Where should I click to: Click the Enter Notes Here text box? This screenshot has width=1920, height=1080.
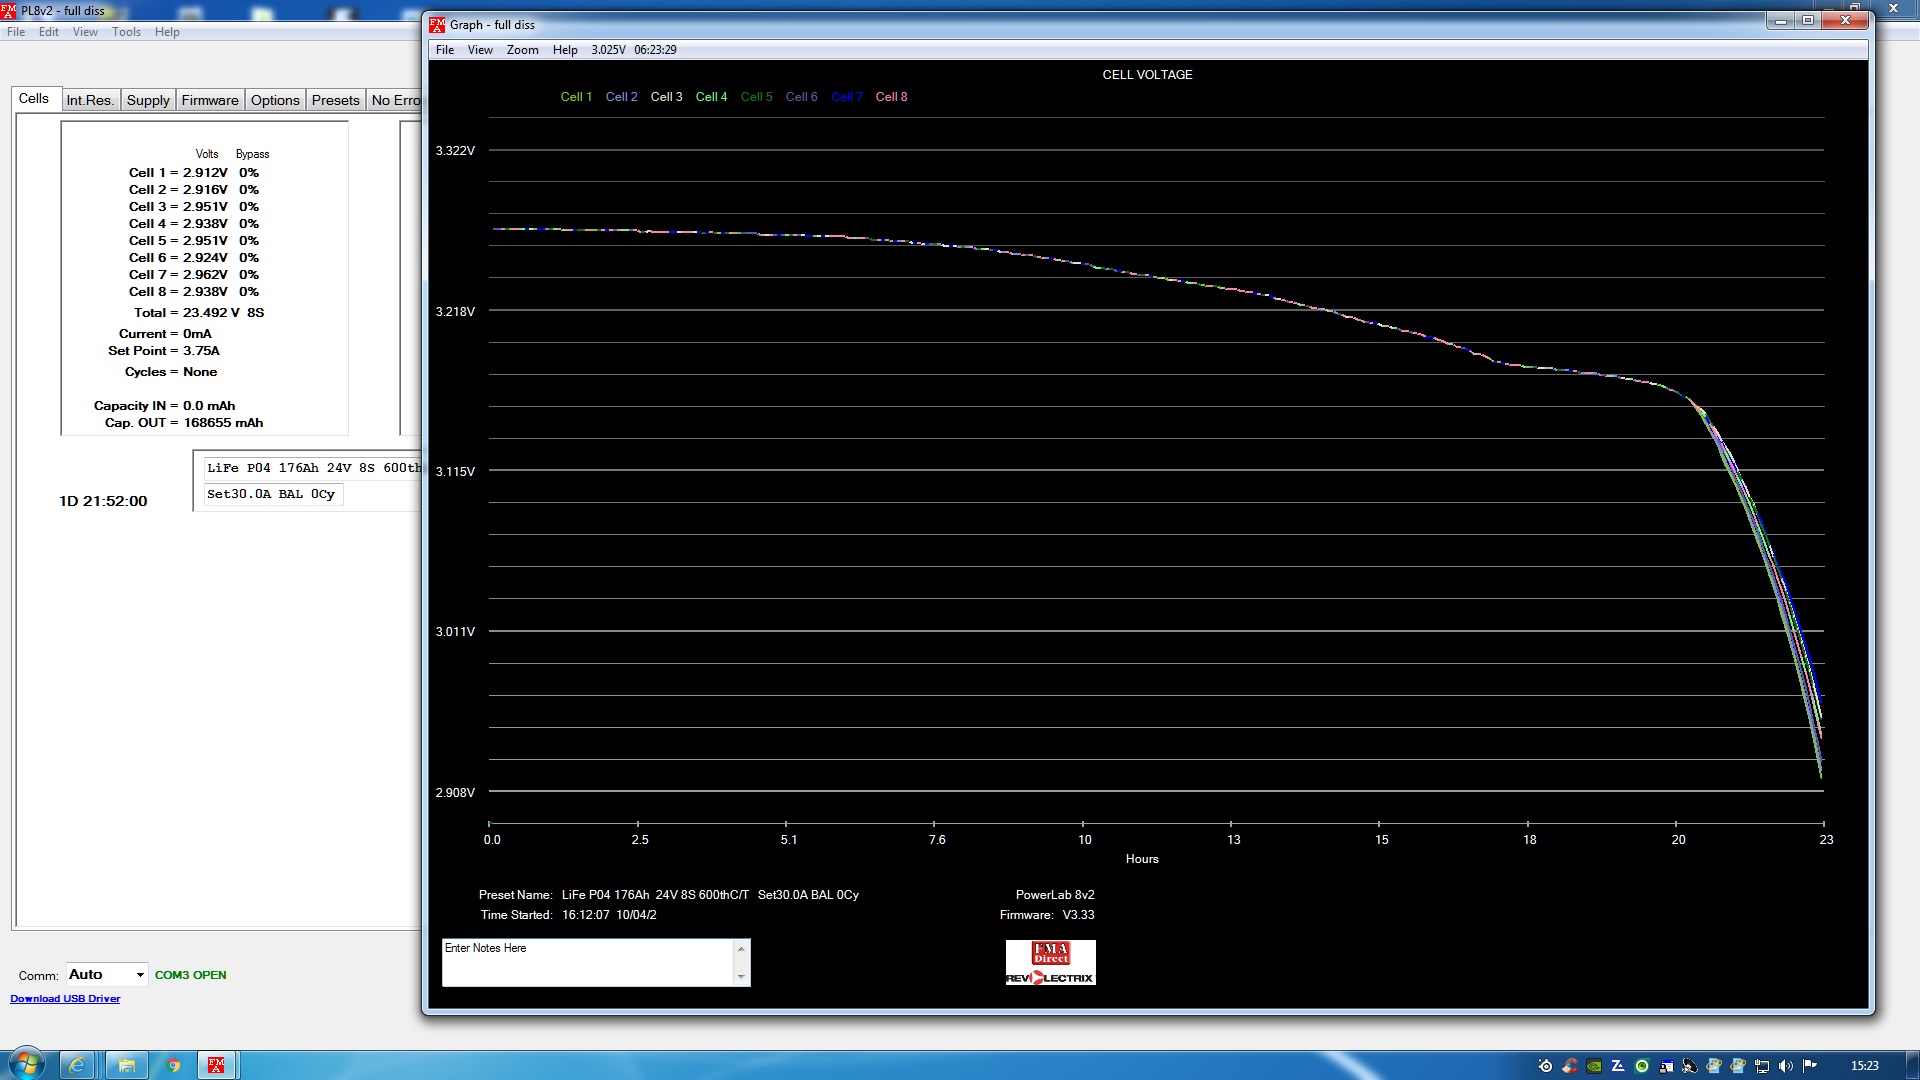click(588, 962)
